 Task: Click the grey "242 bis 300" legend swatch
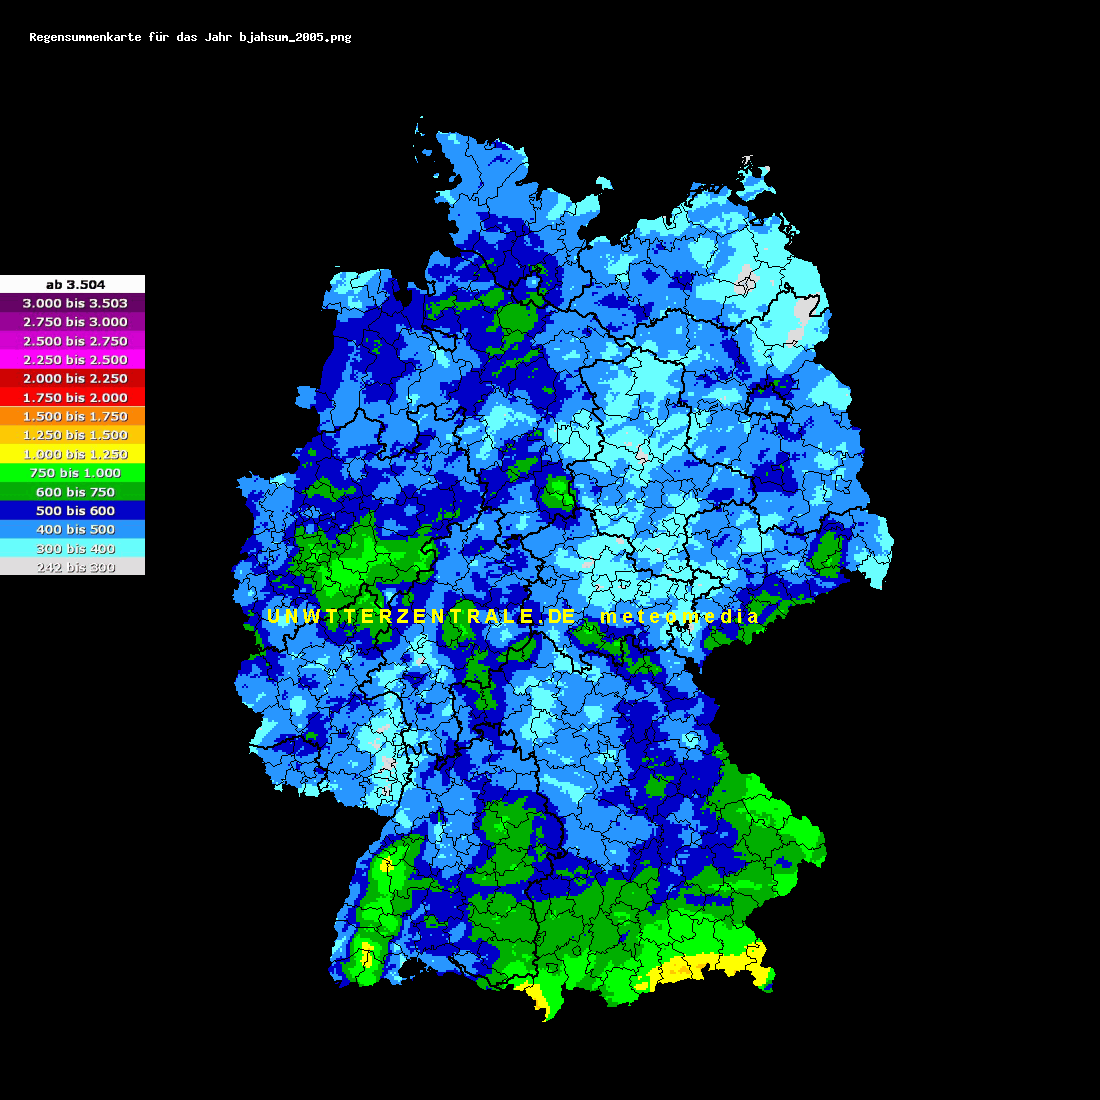(73, 566)
